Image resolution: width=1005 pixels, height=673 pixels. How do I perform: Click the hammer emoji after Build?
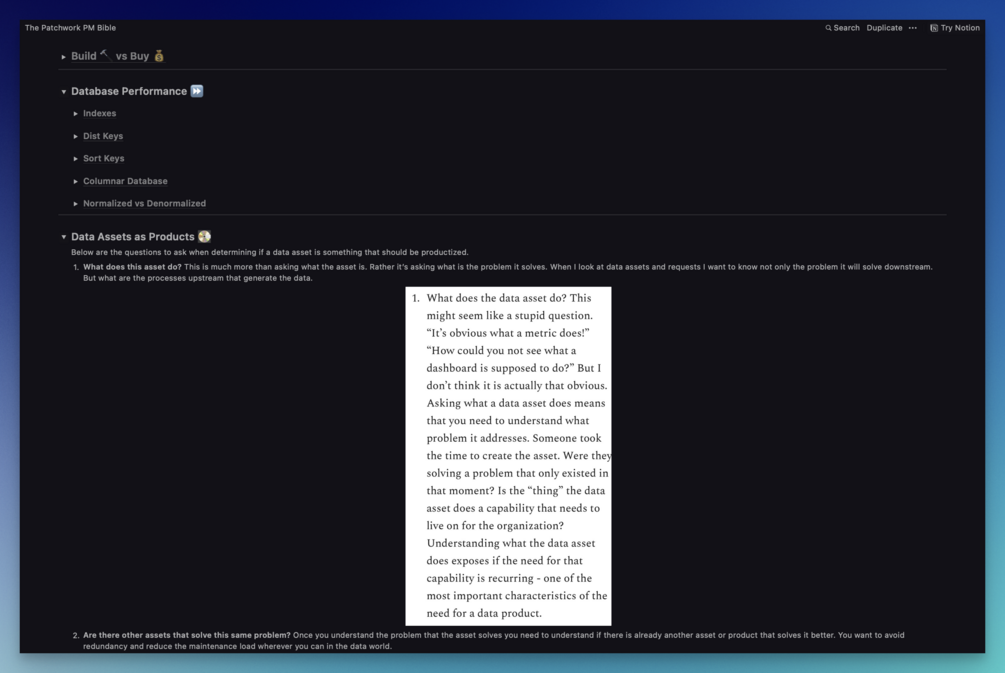click(x=104, y=55)
